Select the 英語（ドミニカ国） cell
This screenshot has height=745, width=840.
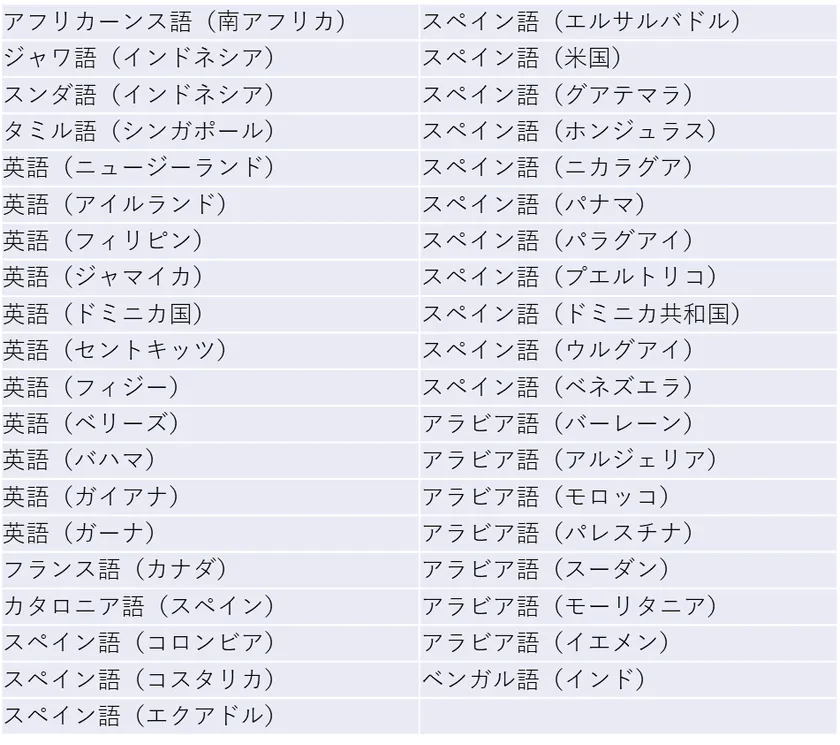coord(103,314)
